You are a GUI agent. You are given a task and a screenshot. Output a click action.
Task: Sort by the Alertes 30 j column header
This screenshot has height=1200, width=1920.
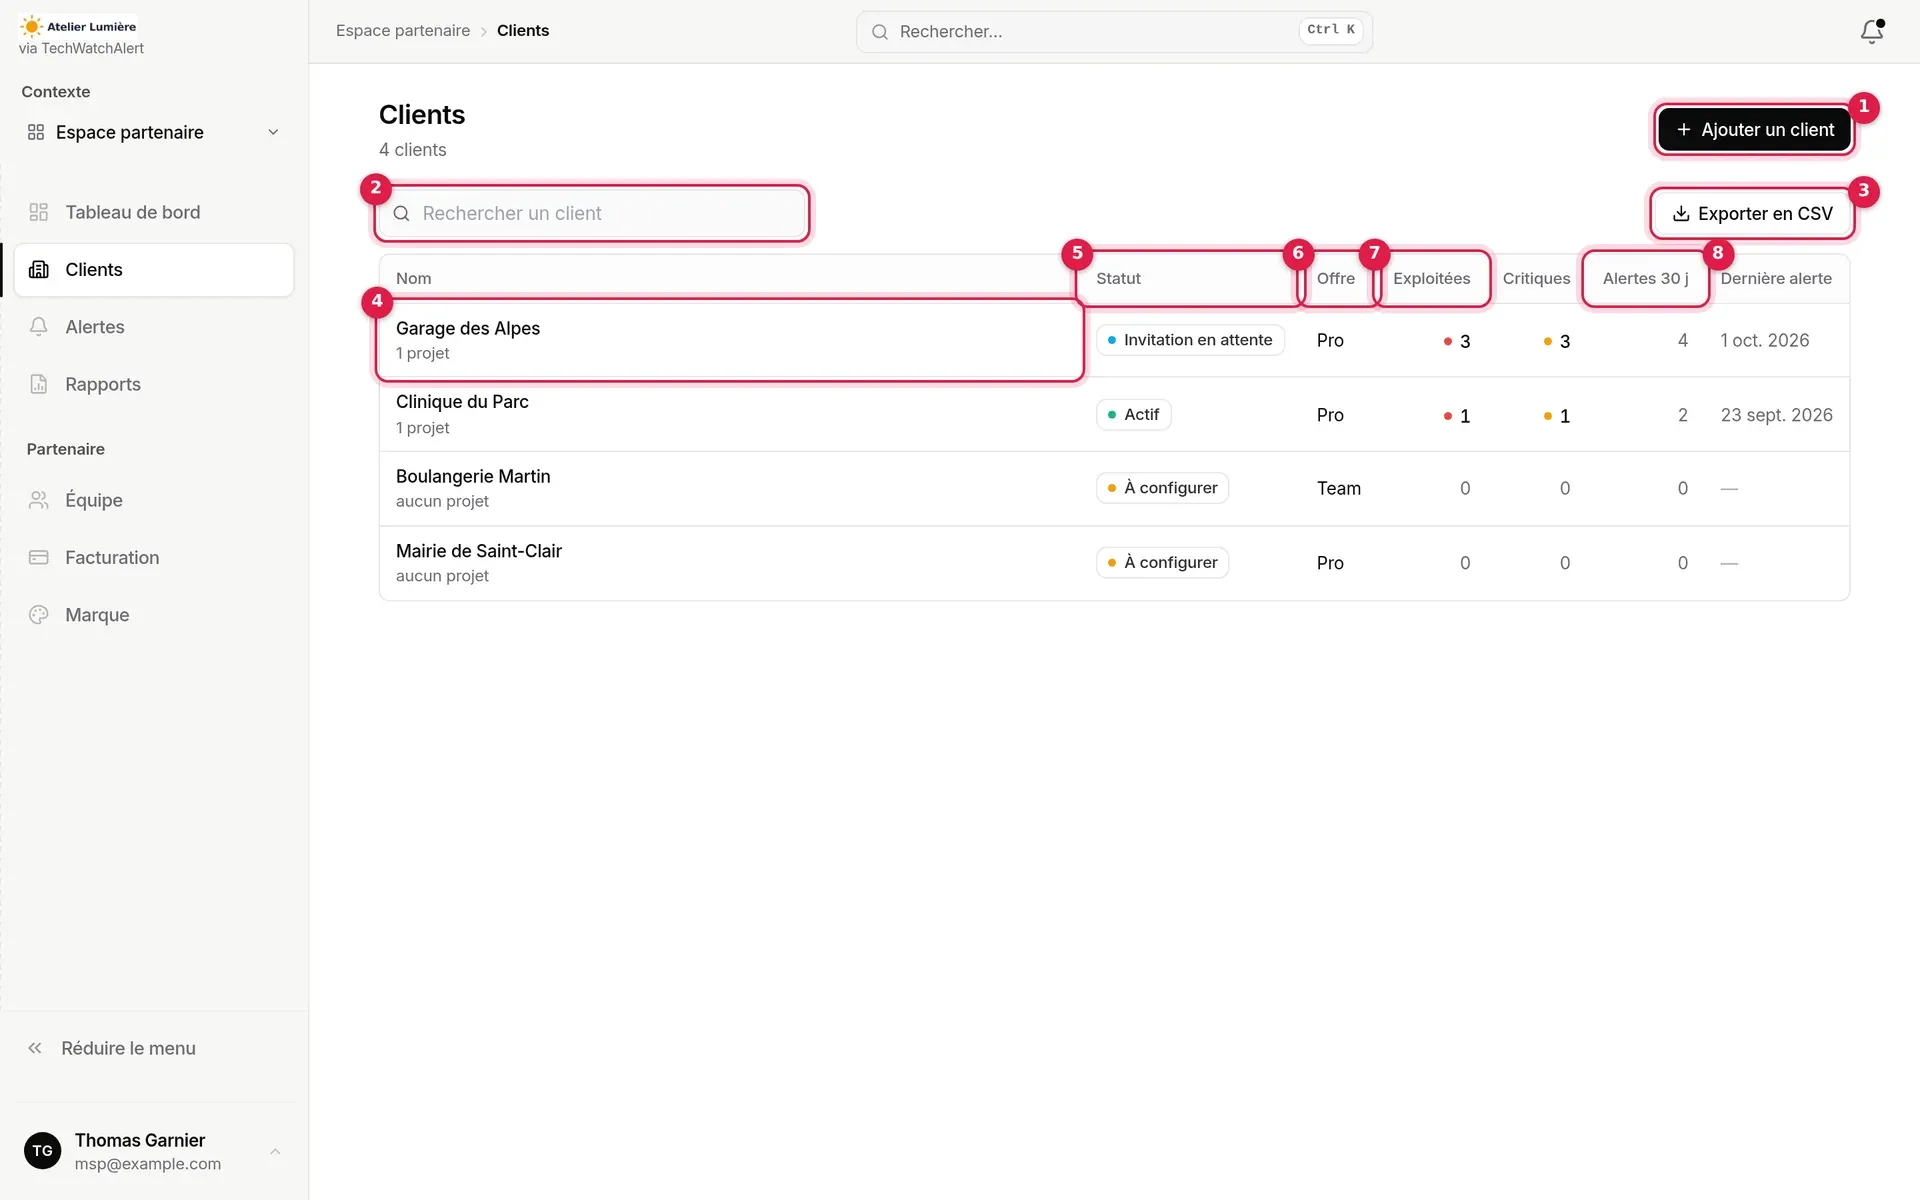click(x=1645, y=278)
